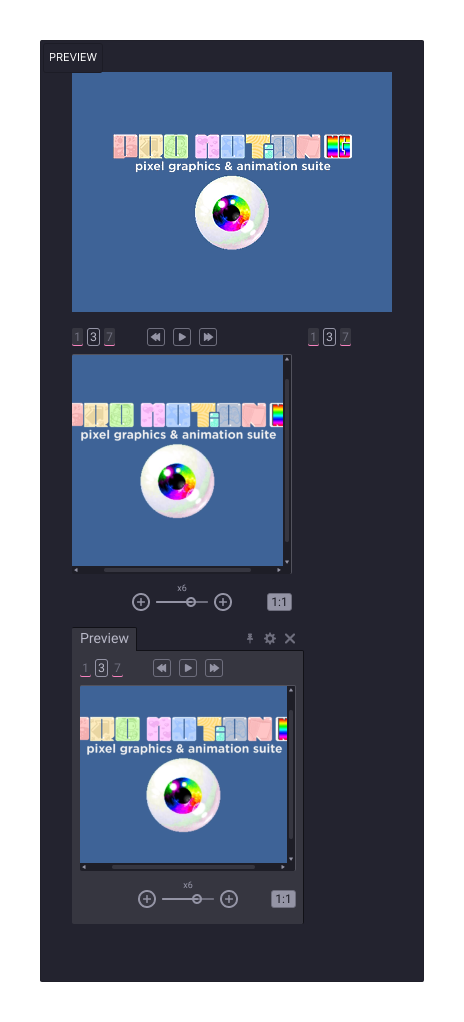The height and width of the screenshot is (1022, 464).
Task: Click the right arrow of the middle preview's horizontal scrollbar
Action: (x=279, y=570)
